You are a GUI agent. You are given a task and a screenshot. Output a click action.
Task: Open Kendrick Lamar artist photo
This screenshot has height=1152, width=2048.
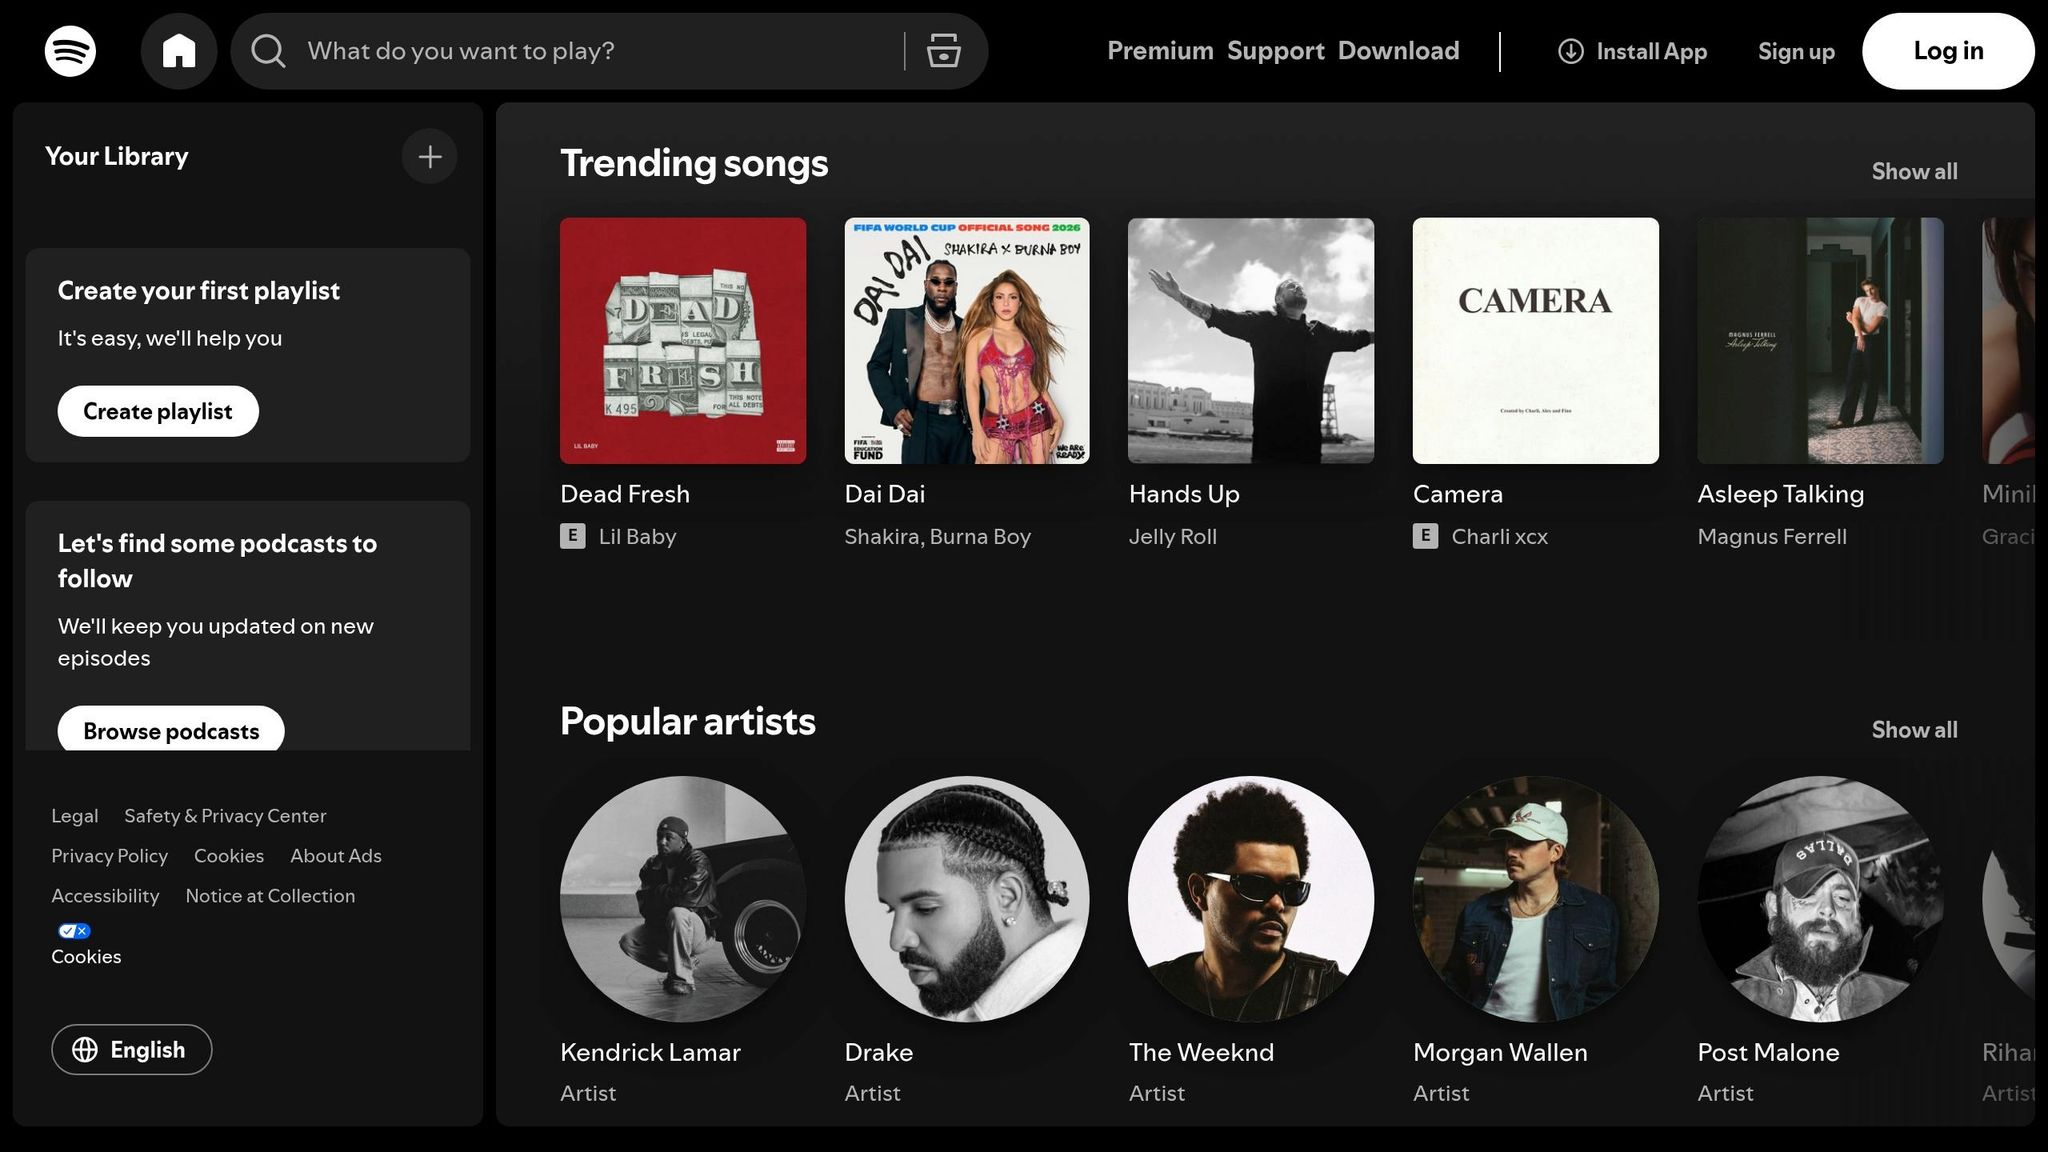pyautogui.click(x=683, y=899)
